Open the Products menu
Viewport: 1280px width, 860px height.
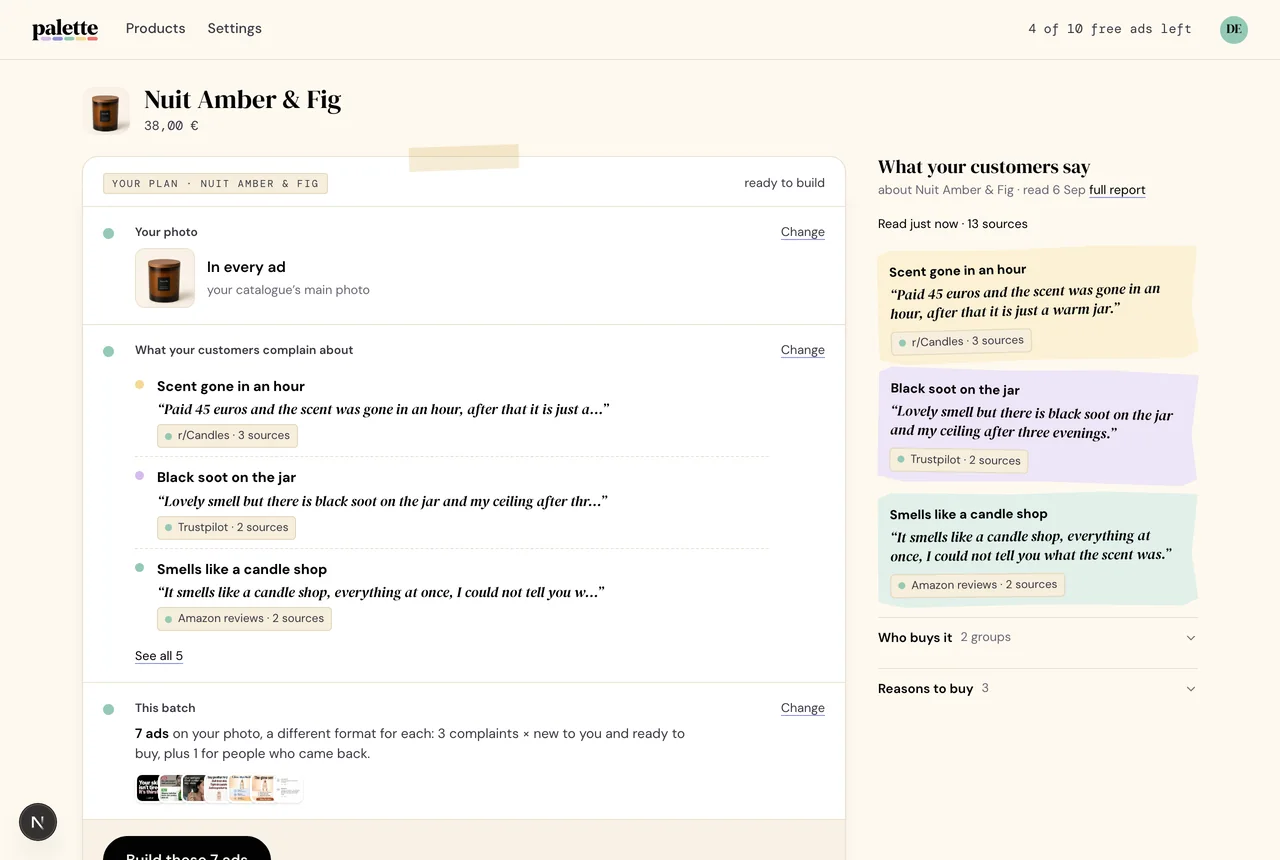click(x=155, y=28)
